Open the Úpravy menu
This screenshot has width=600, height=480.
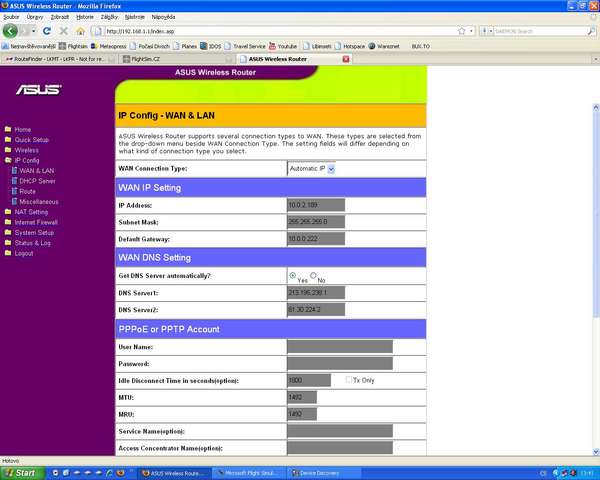click(35, 17)
